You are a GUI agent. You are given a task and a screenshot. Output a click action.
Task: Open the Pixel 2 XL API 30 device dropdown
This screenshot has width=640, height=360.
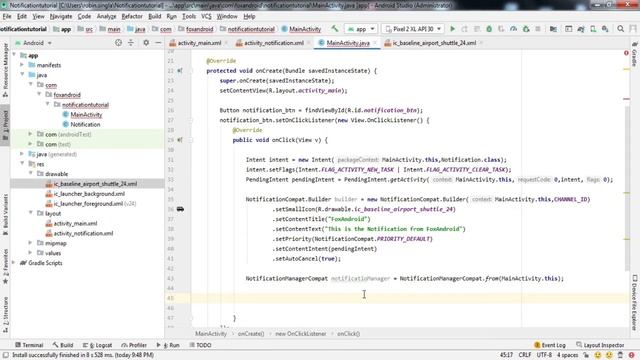(413, 29)
